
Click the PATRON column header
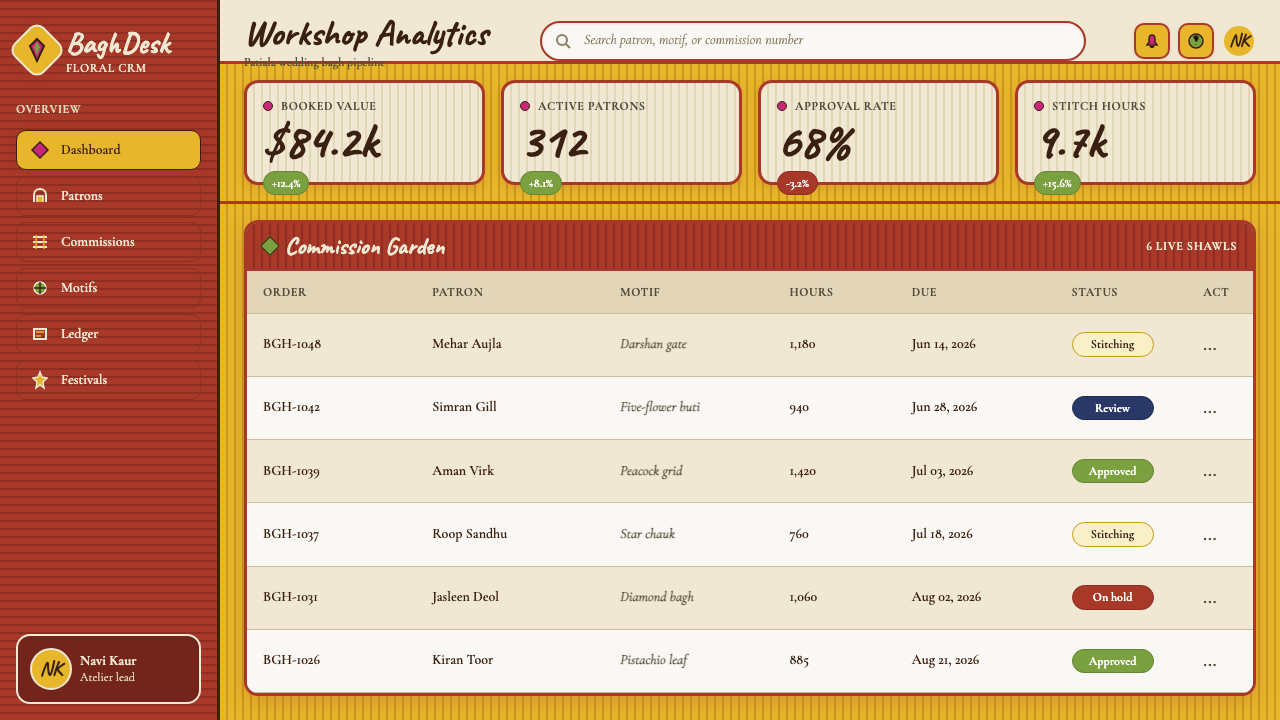coord(458,292)
